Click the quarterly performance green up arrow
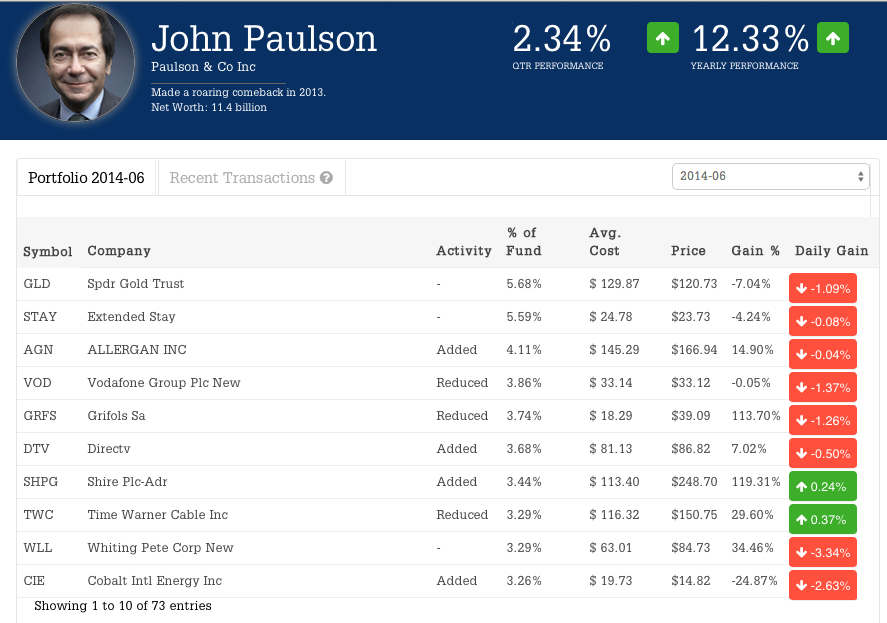 tap(662, 38)
